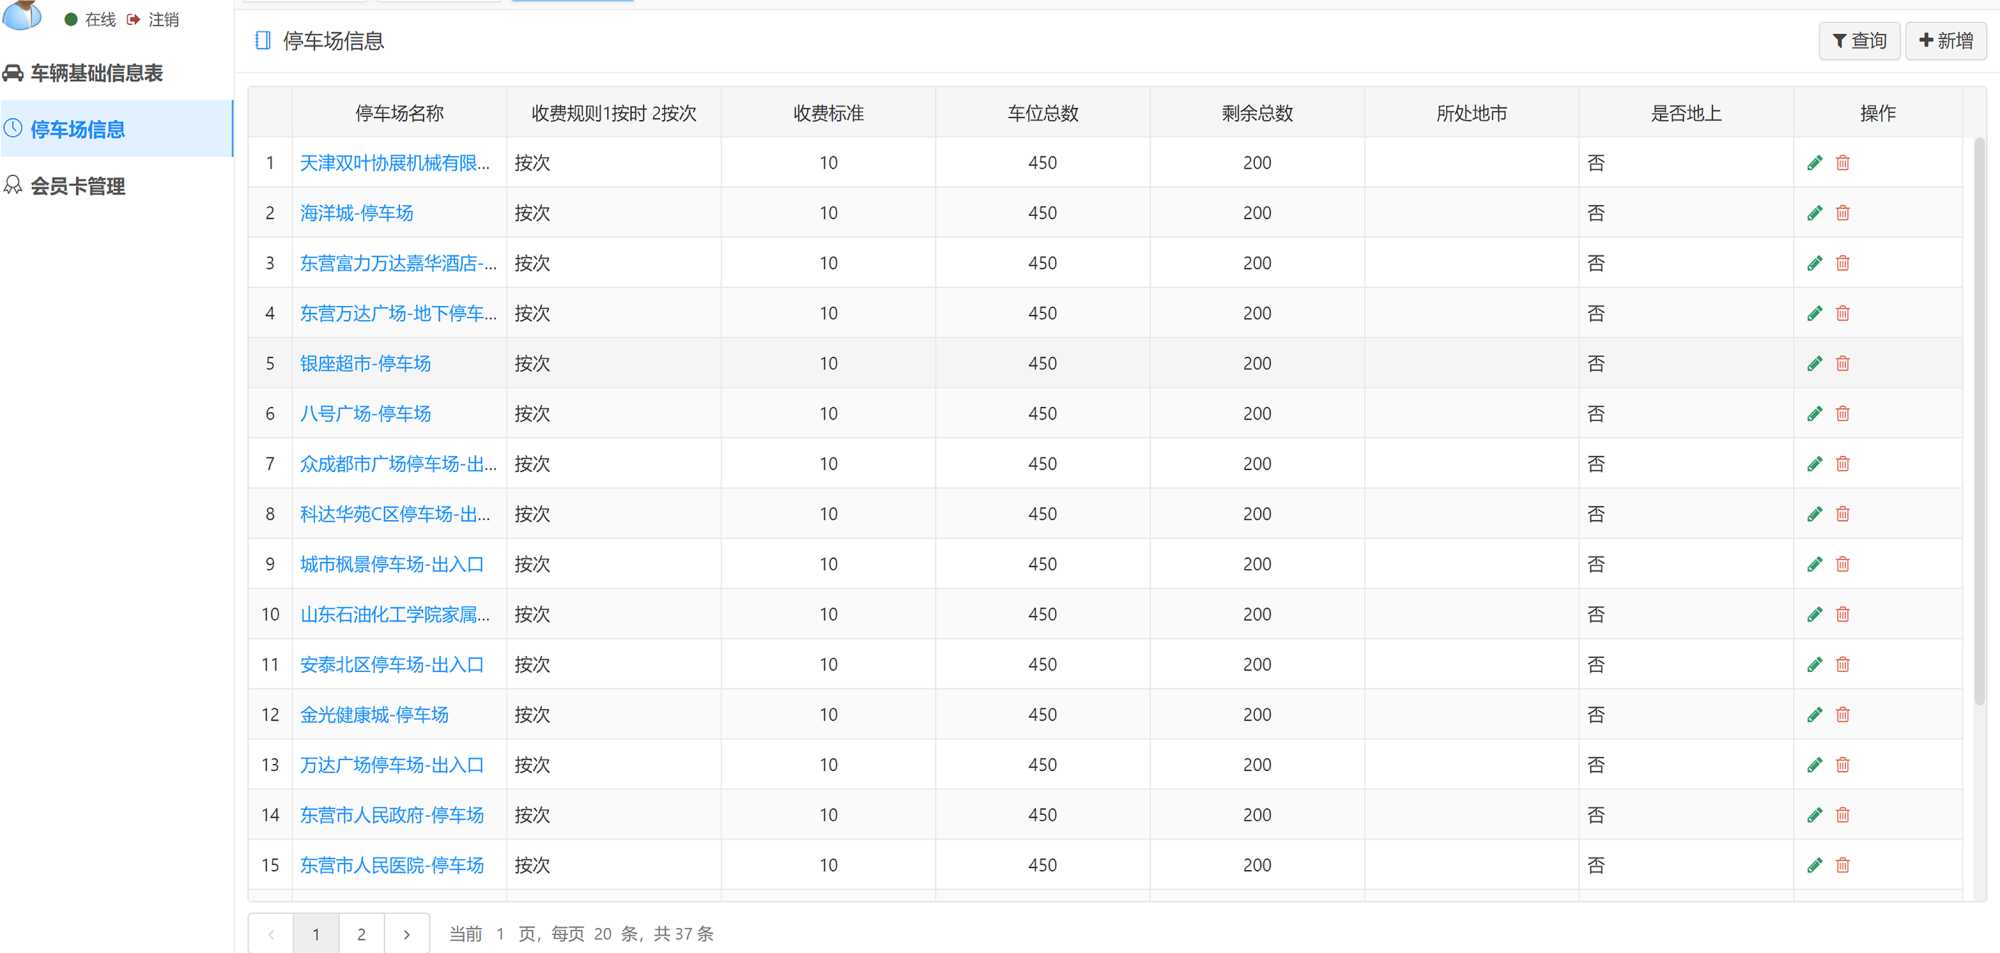Screen dimensions: 2000x953
Task: Delete row 9 城市枫景停车场 using trash icon
Action: click(1842, 564)
